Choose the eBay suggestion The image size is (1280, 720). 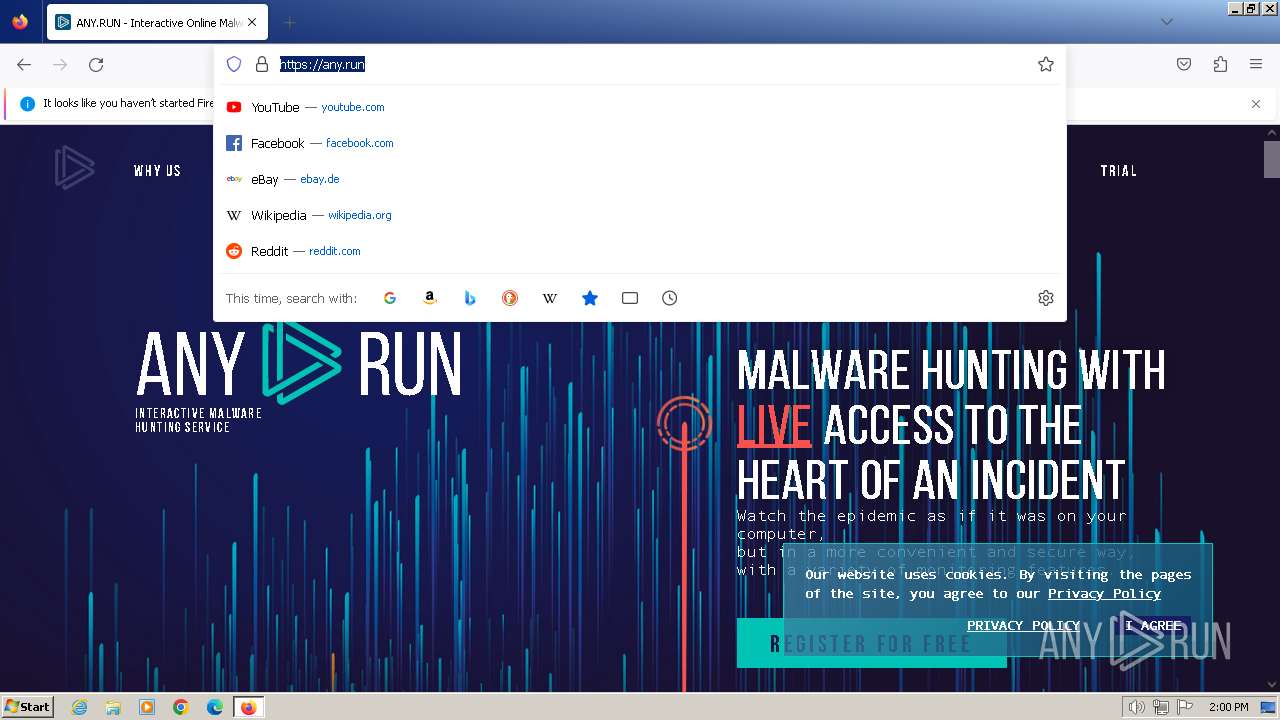coord(640,179)
